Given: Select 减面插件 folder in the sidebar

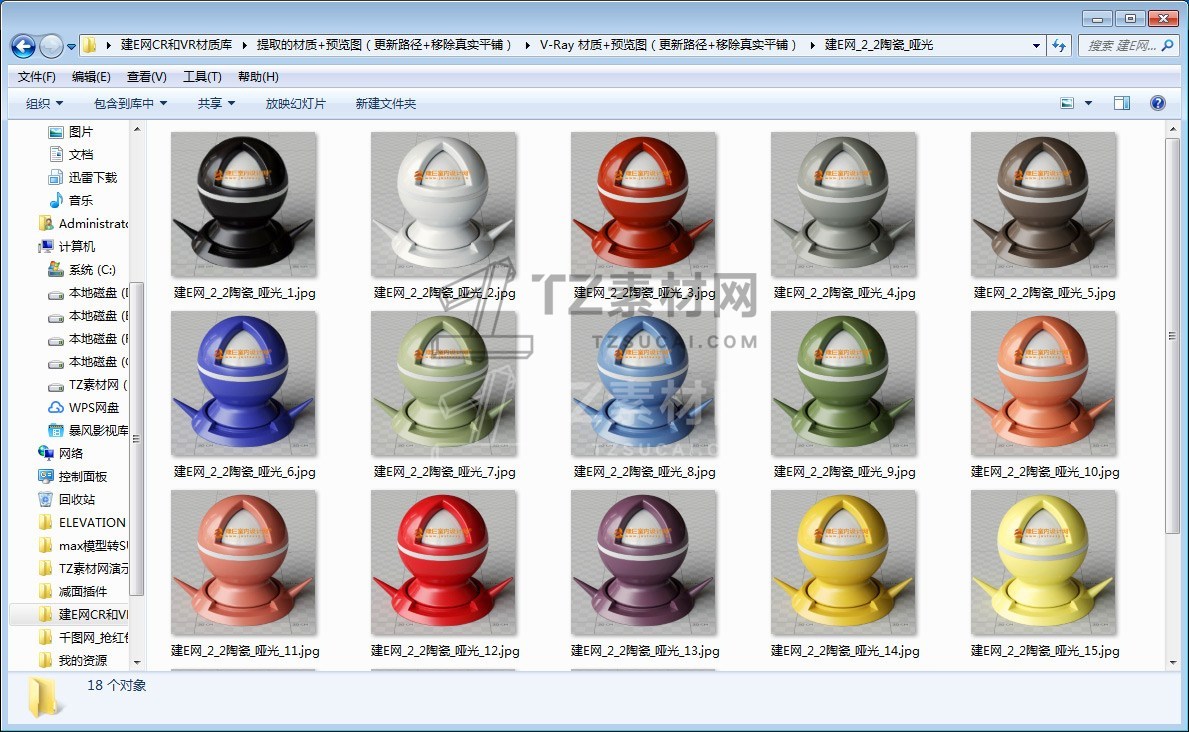Looking at the screenshot, I should click(x=73, y=591).
